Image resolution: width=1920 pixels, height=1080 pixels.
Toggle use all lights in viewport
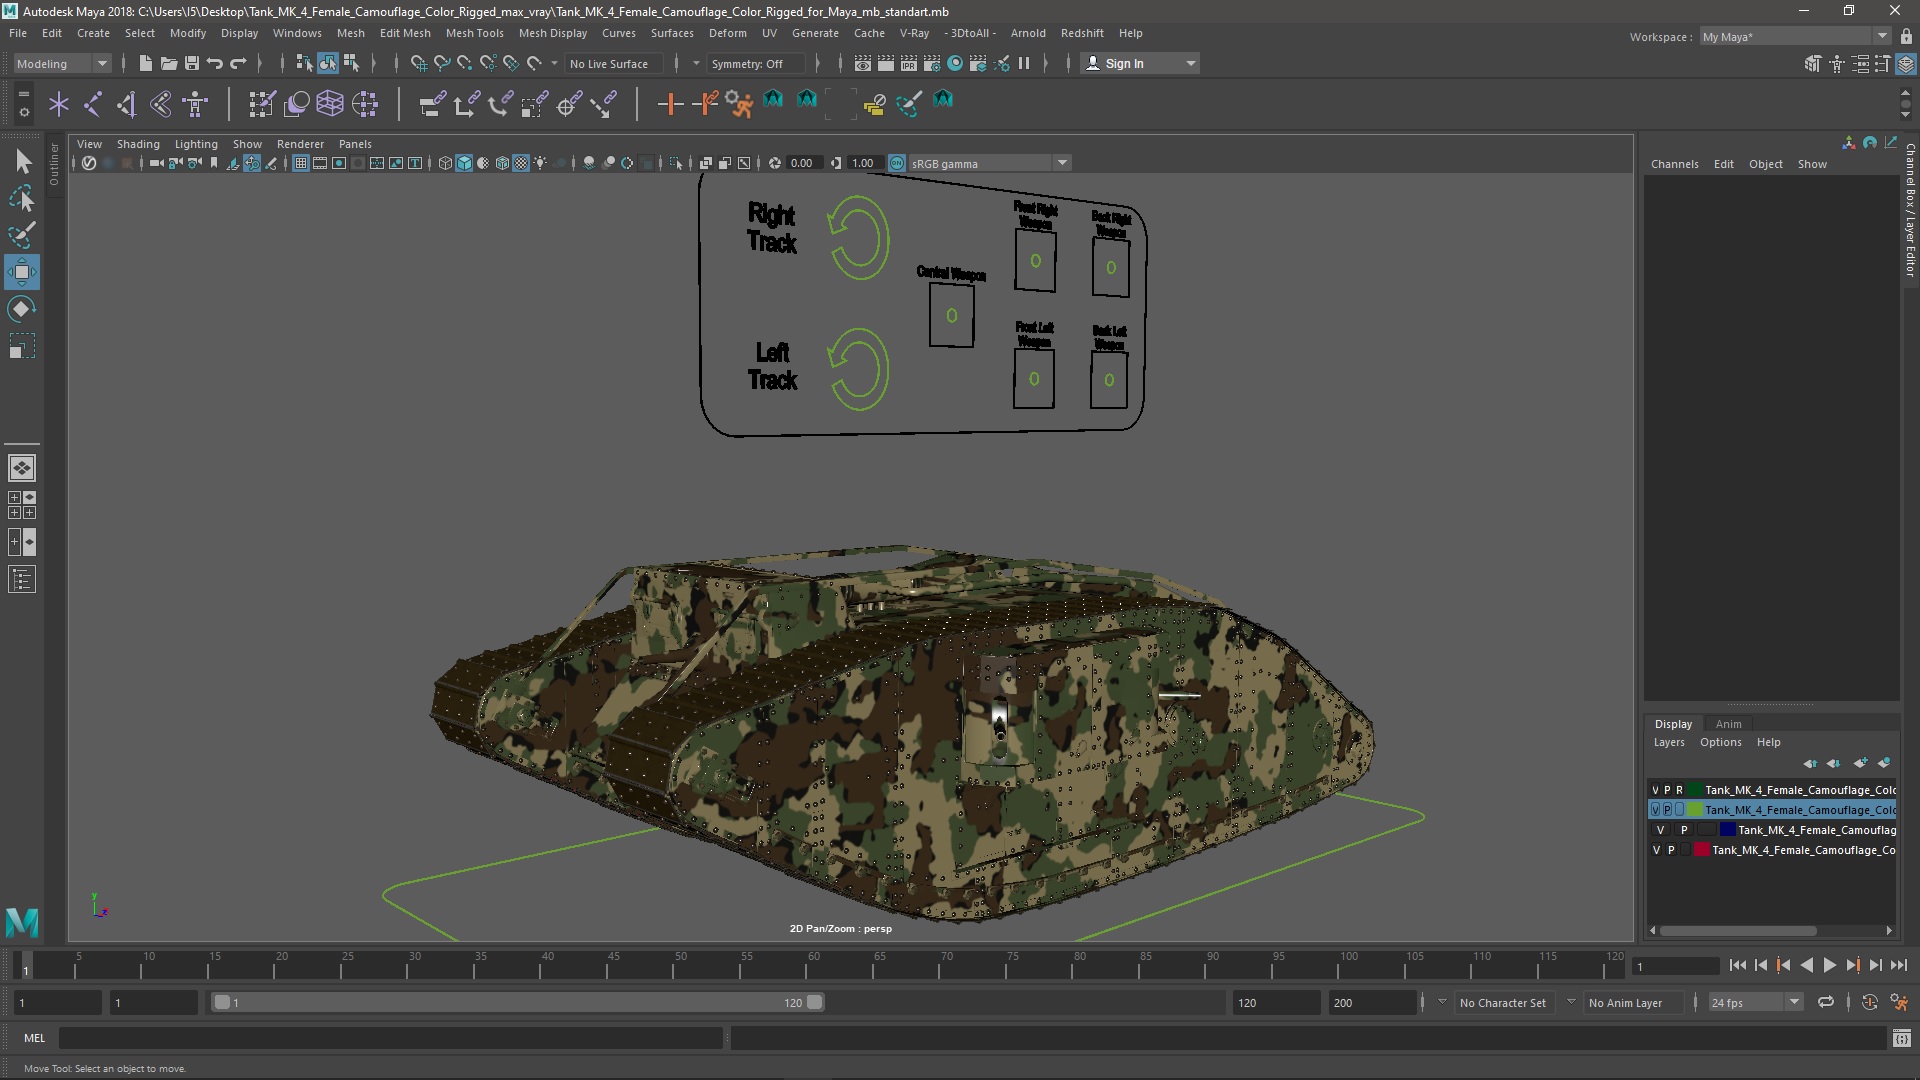click(x=541, y=163)
